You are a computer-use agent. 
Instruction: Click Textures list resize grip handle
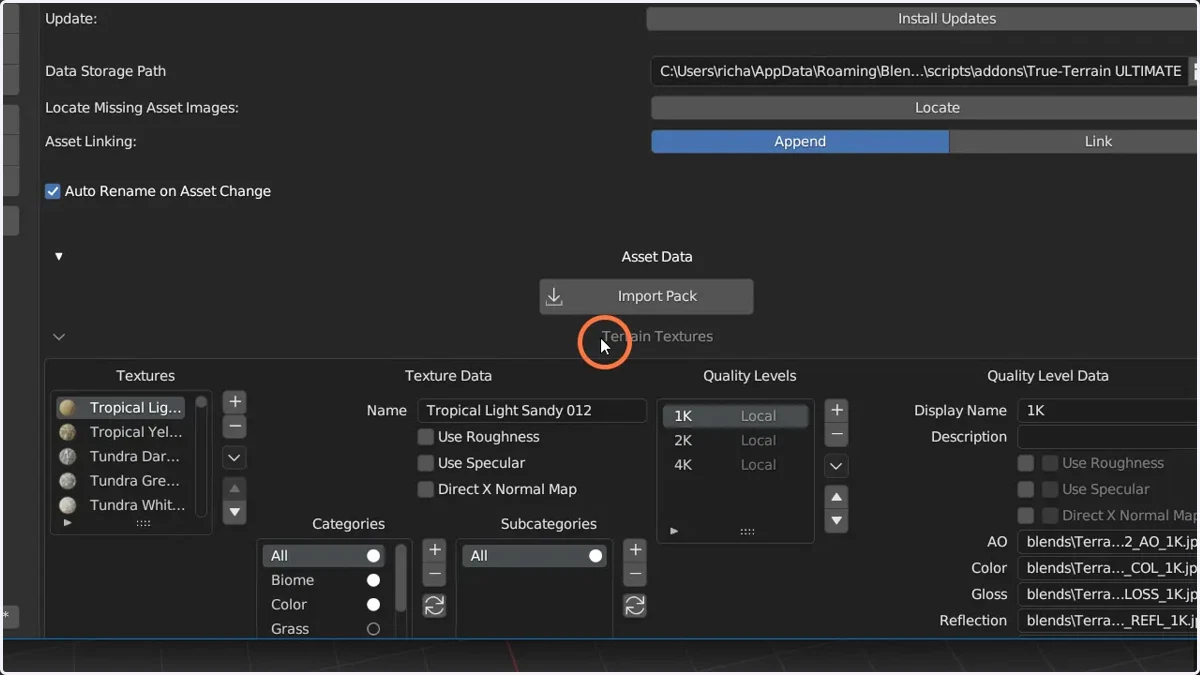143,523
